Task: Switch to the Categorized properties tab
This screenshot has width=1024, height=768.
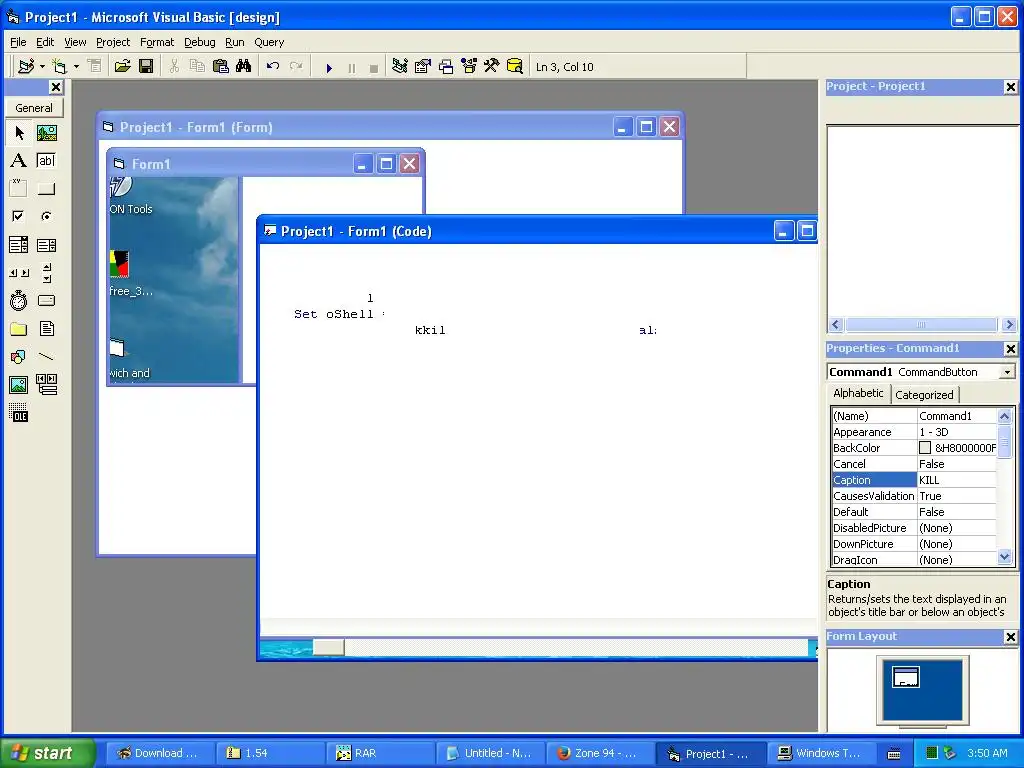Action: tap(924, 395)
